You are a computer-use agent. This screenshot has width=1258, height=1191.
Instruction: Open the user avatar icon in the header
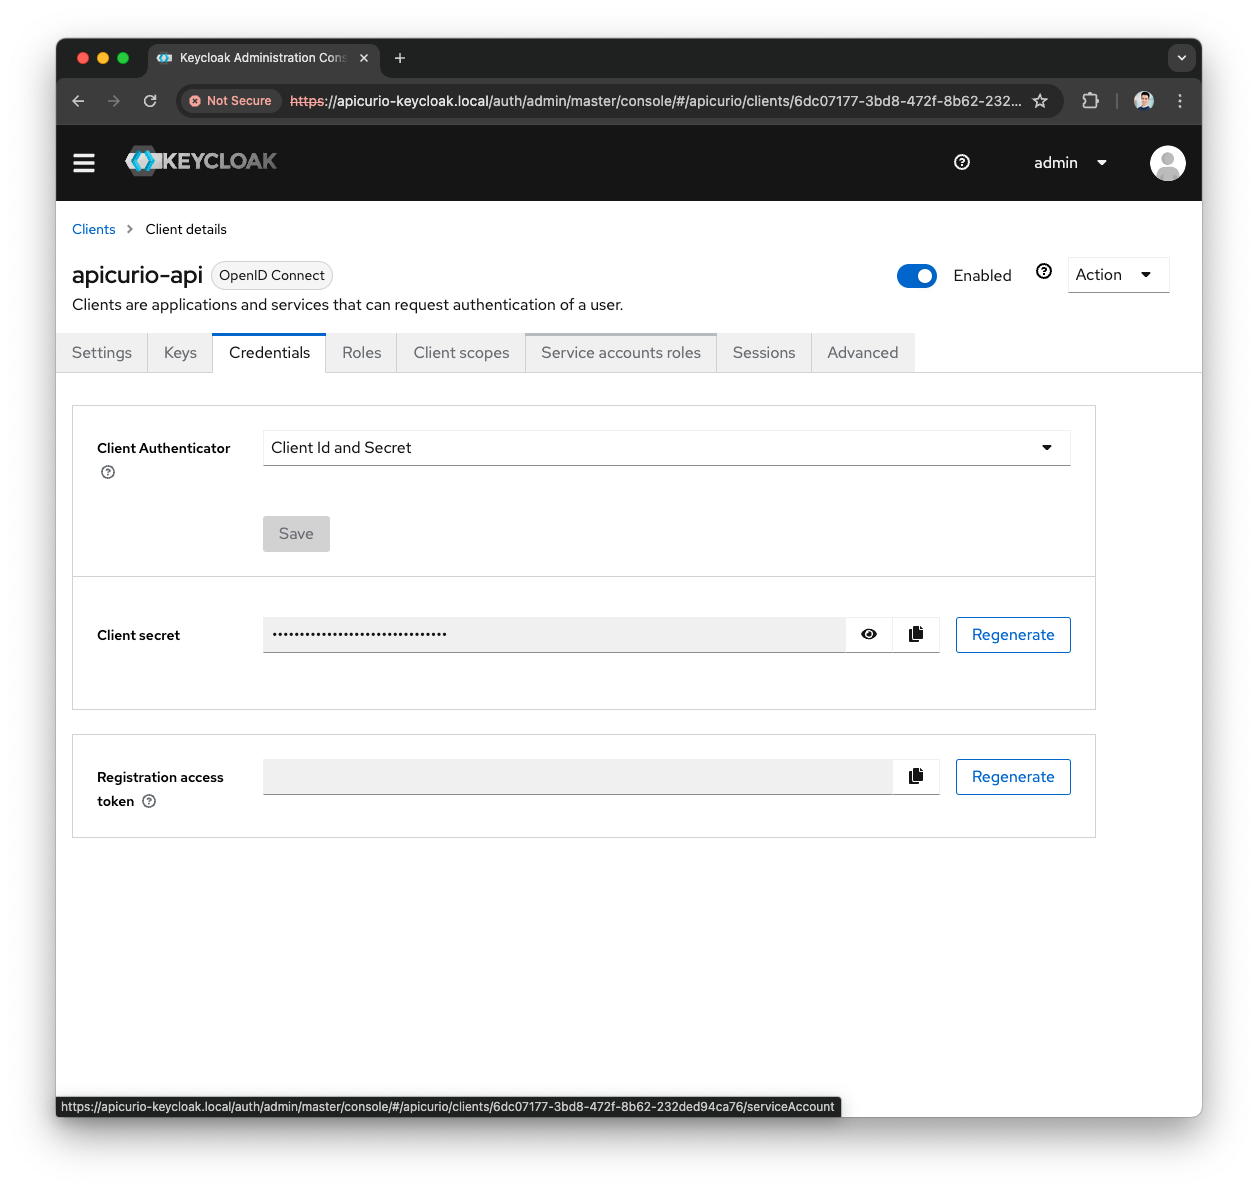[1167, 162]
